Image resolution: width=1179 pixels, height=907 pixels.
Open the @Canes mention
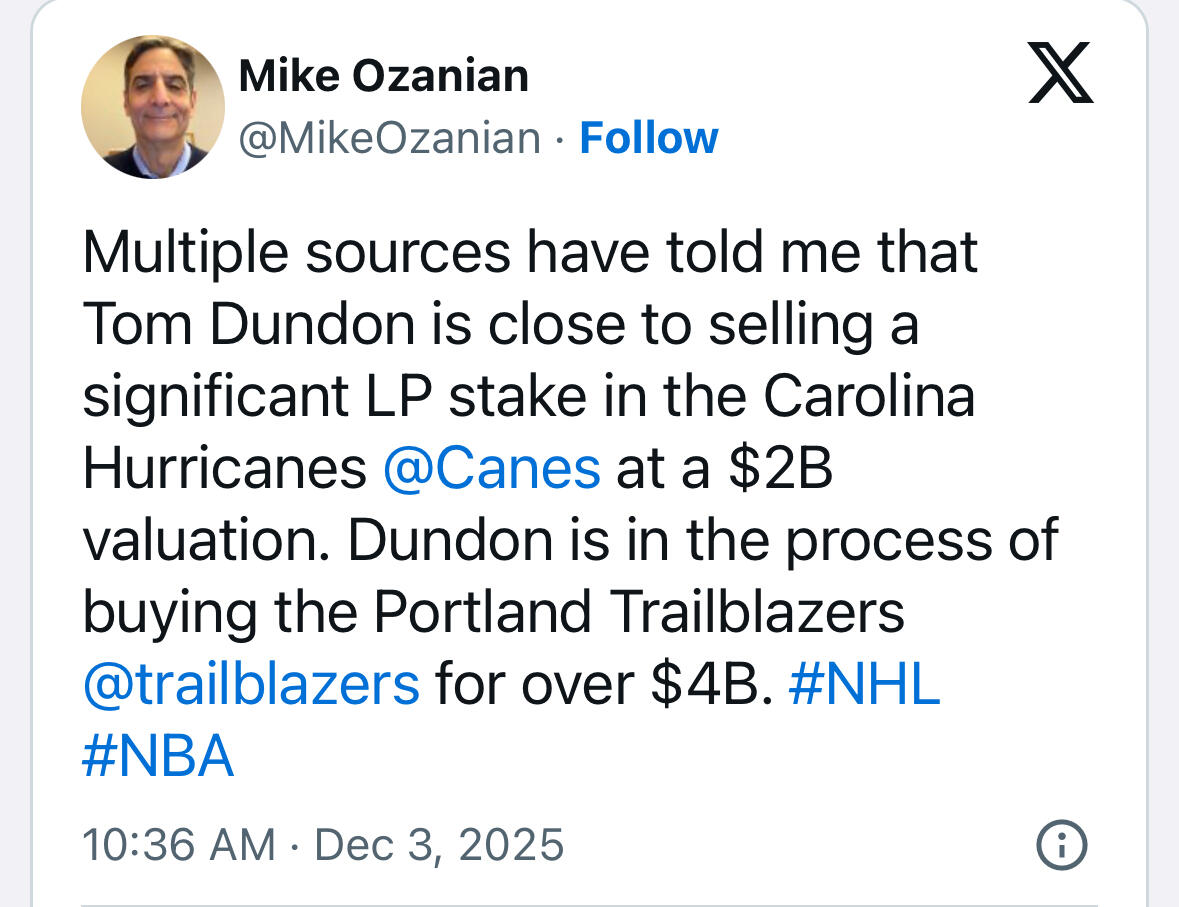[x=491, y=468]
